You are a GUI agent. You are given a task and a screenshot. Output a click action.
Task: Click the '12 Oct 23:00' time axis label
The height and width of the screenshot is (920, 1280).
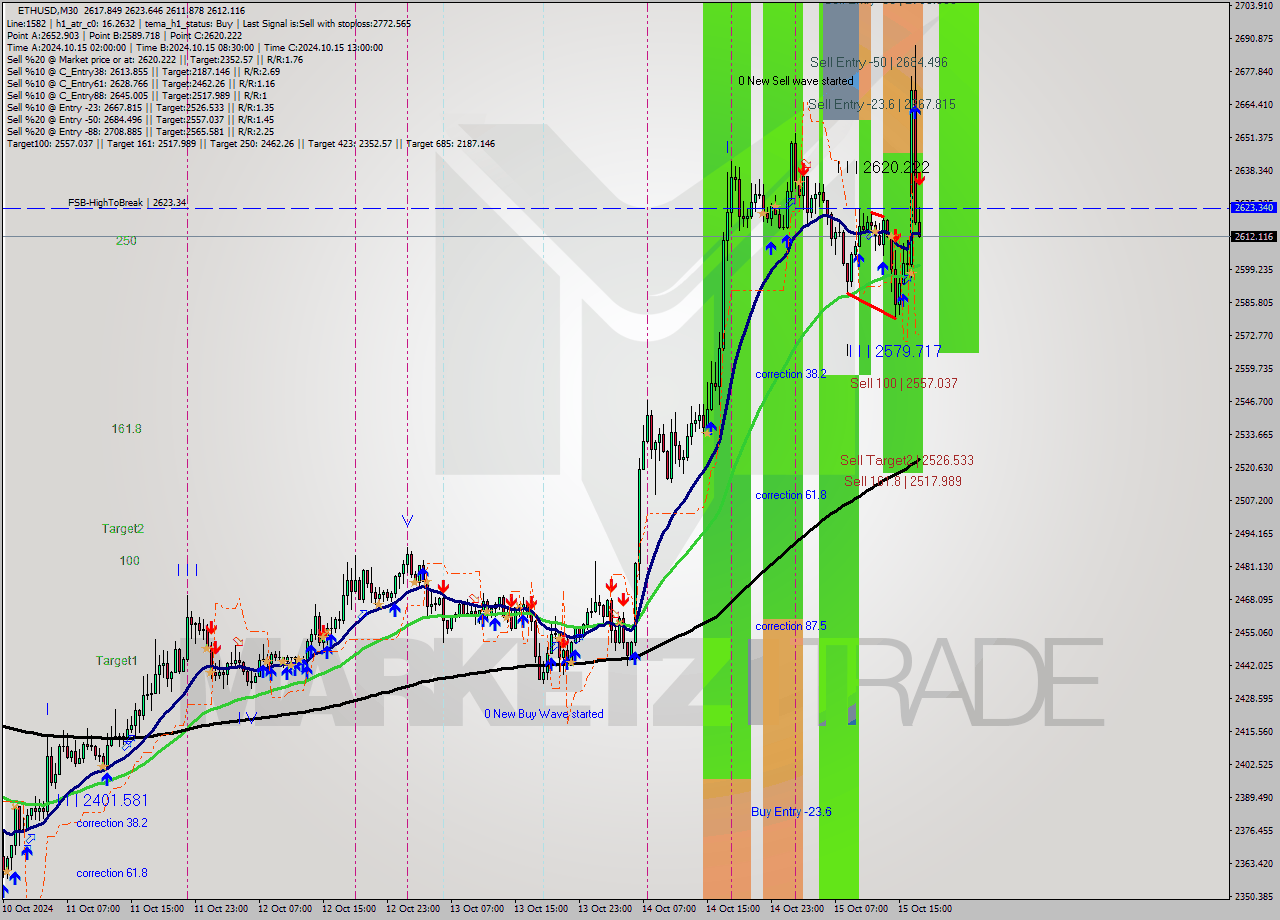(x=412, y=909)
